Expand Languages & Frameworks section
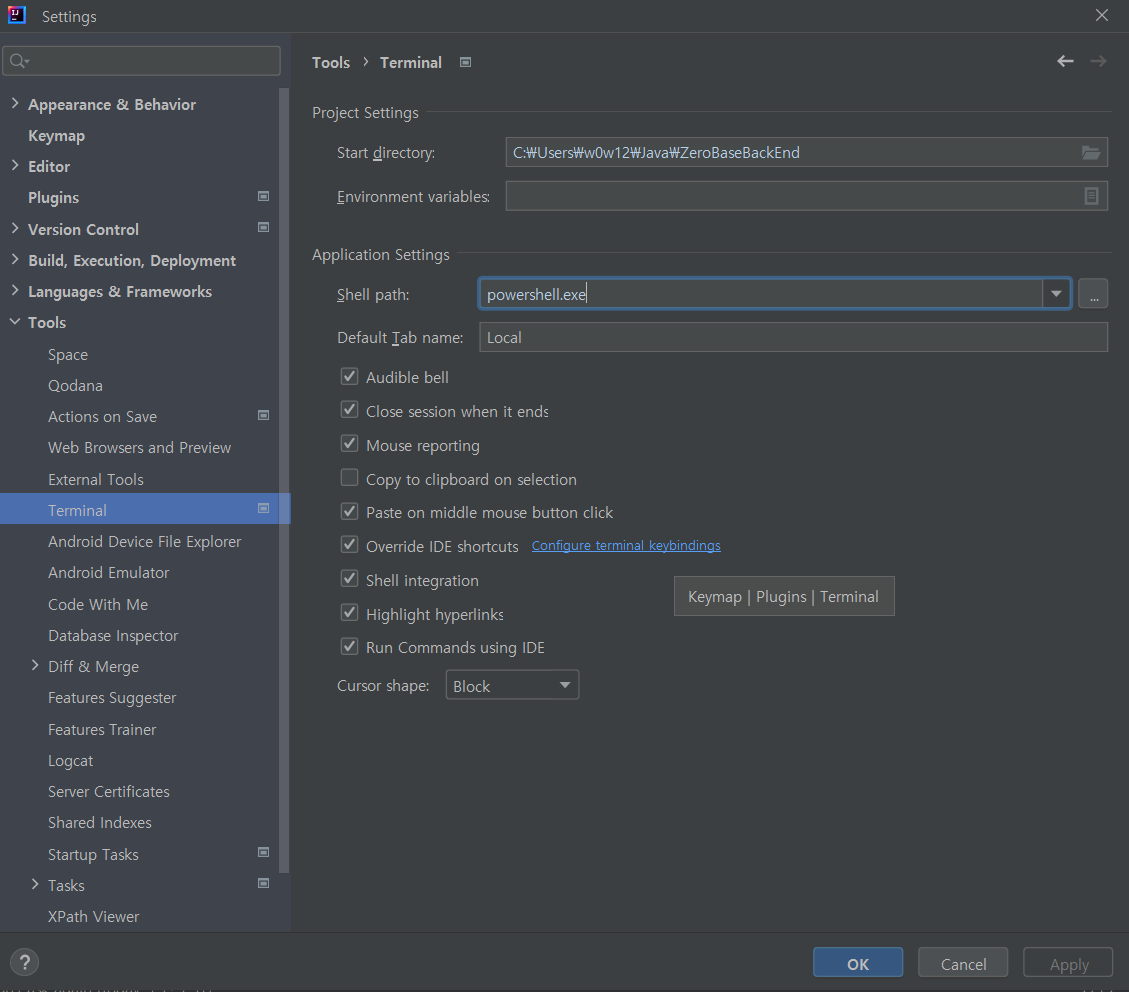Screen dimensions: 1129x992 coord(14,290)
